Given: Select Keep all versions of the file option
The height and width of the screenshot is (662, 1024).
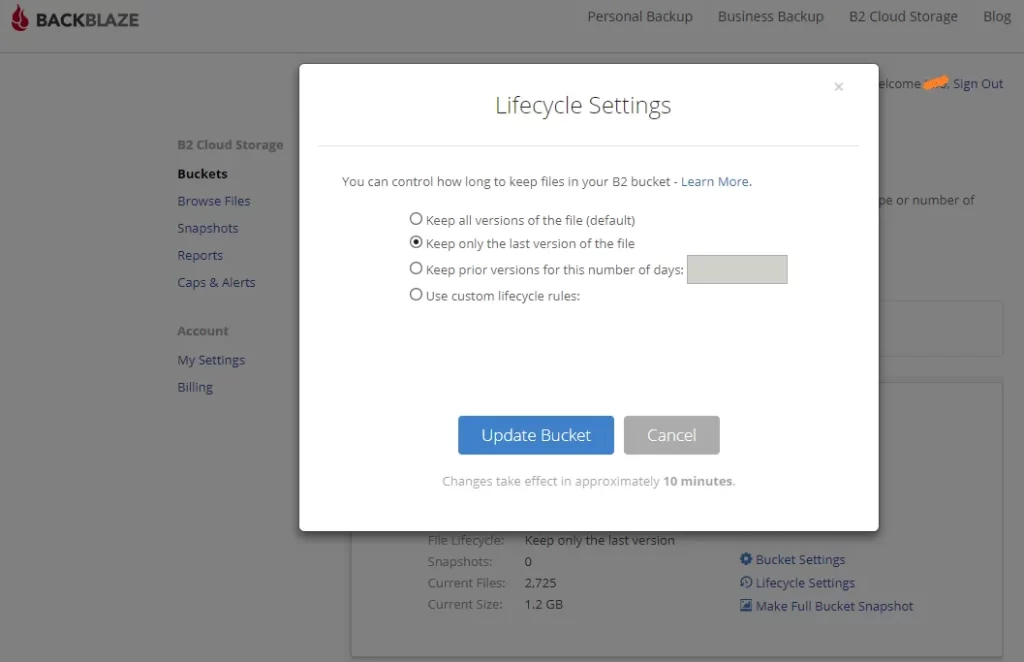Looking at the screenshot, I should click(416, 219).
